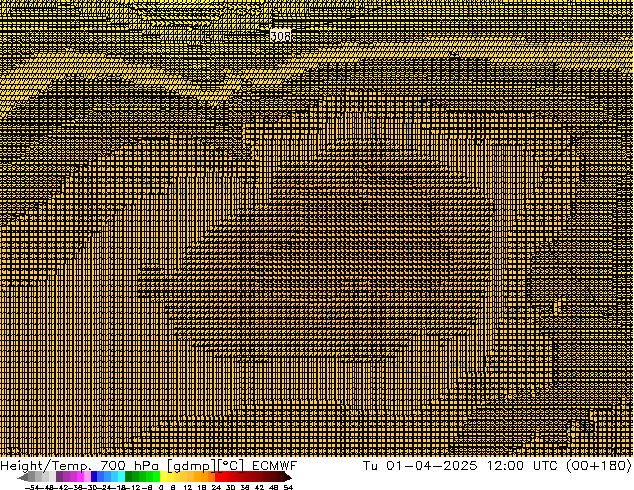Click the Height/Temp. 700 hPa title text
The height and width of the screenshot is (490, 634).
pyautogui.click(x=79, y=465)
